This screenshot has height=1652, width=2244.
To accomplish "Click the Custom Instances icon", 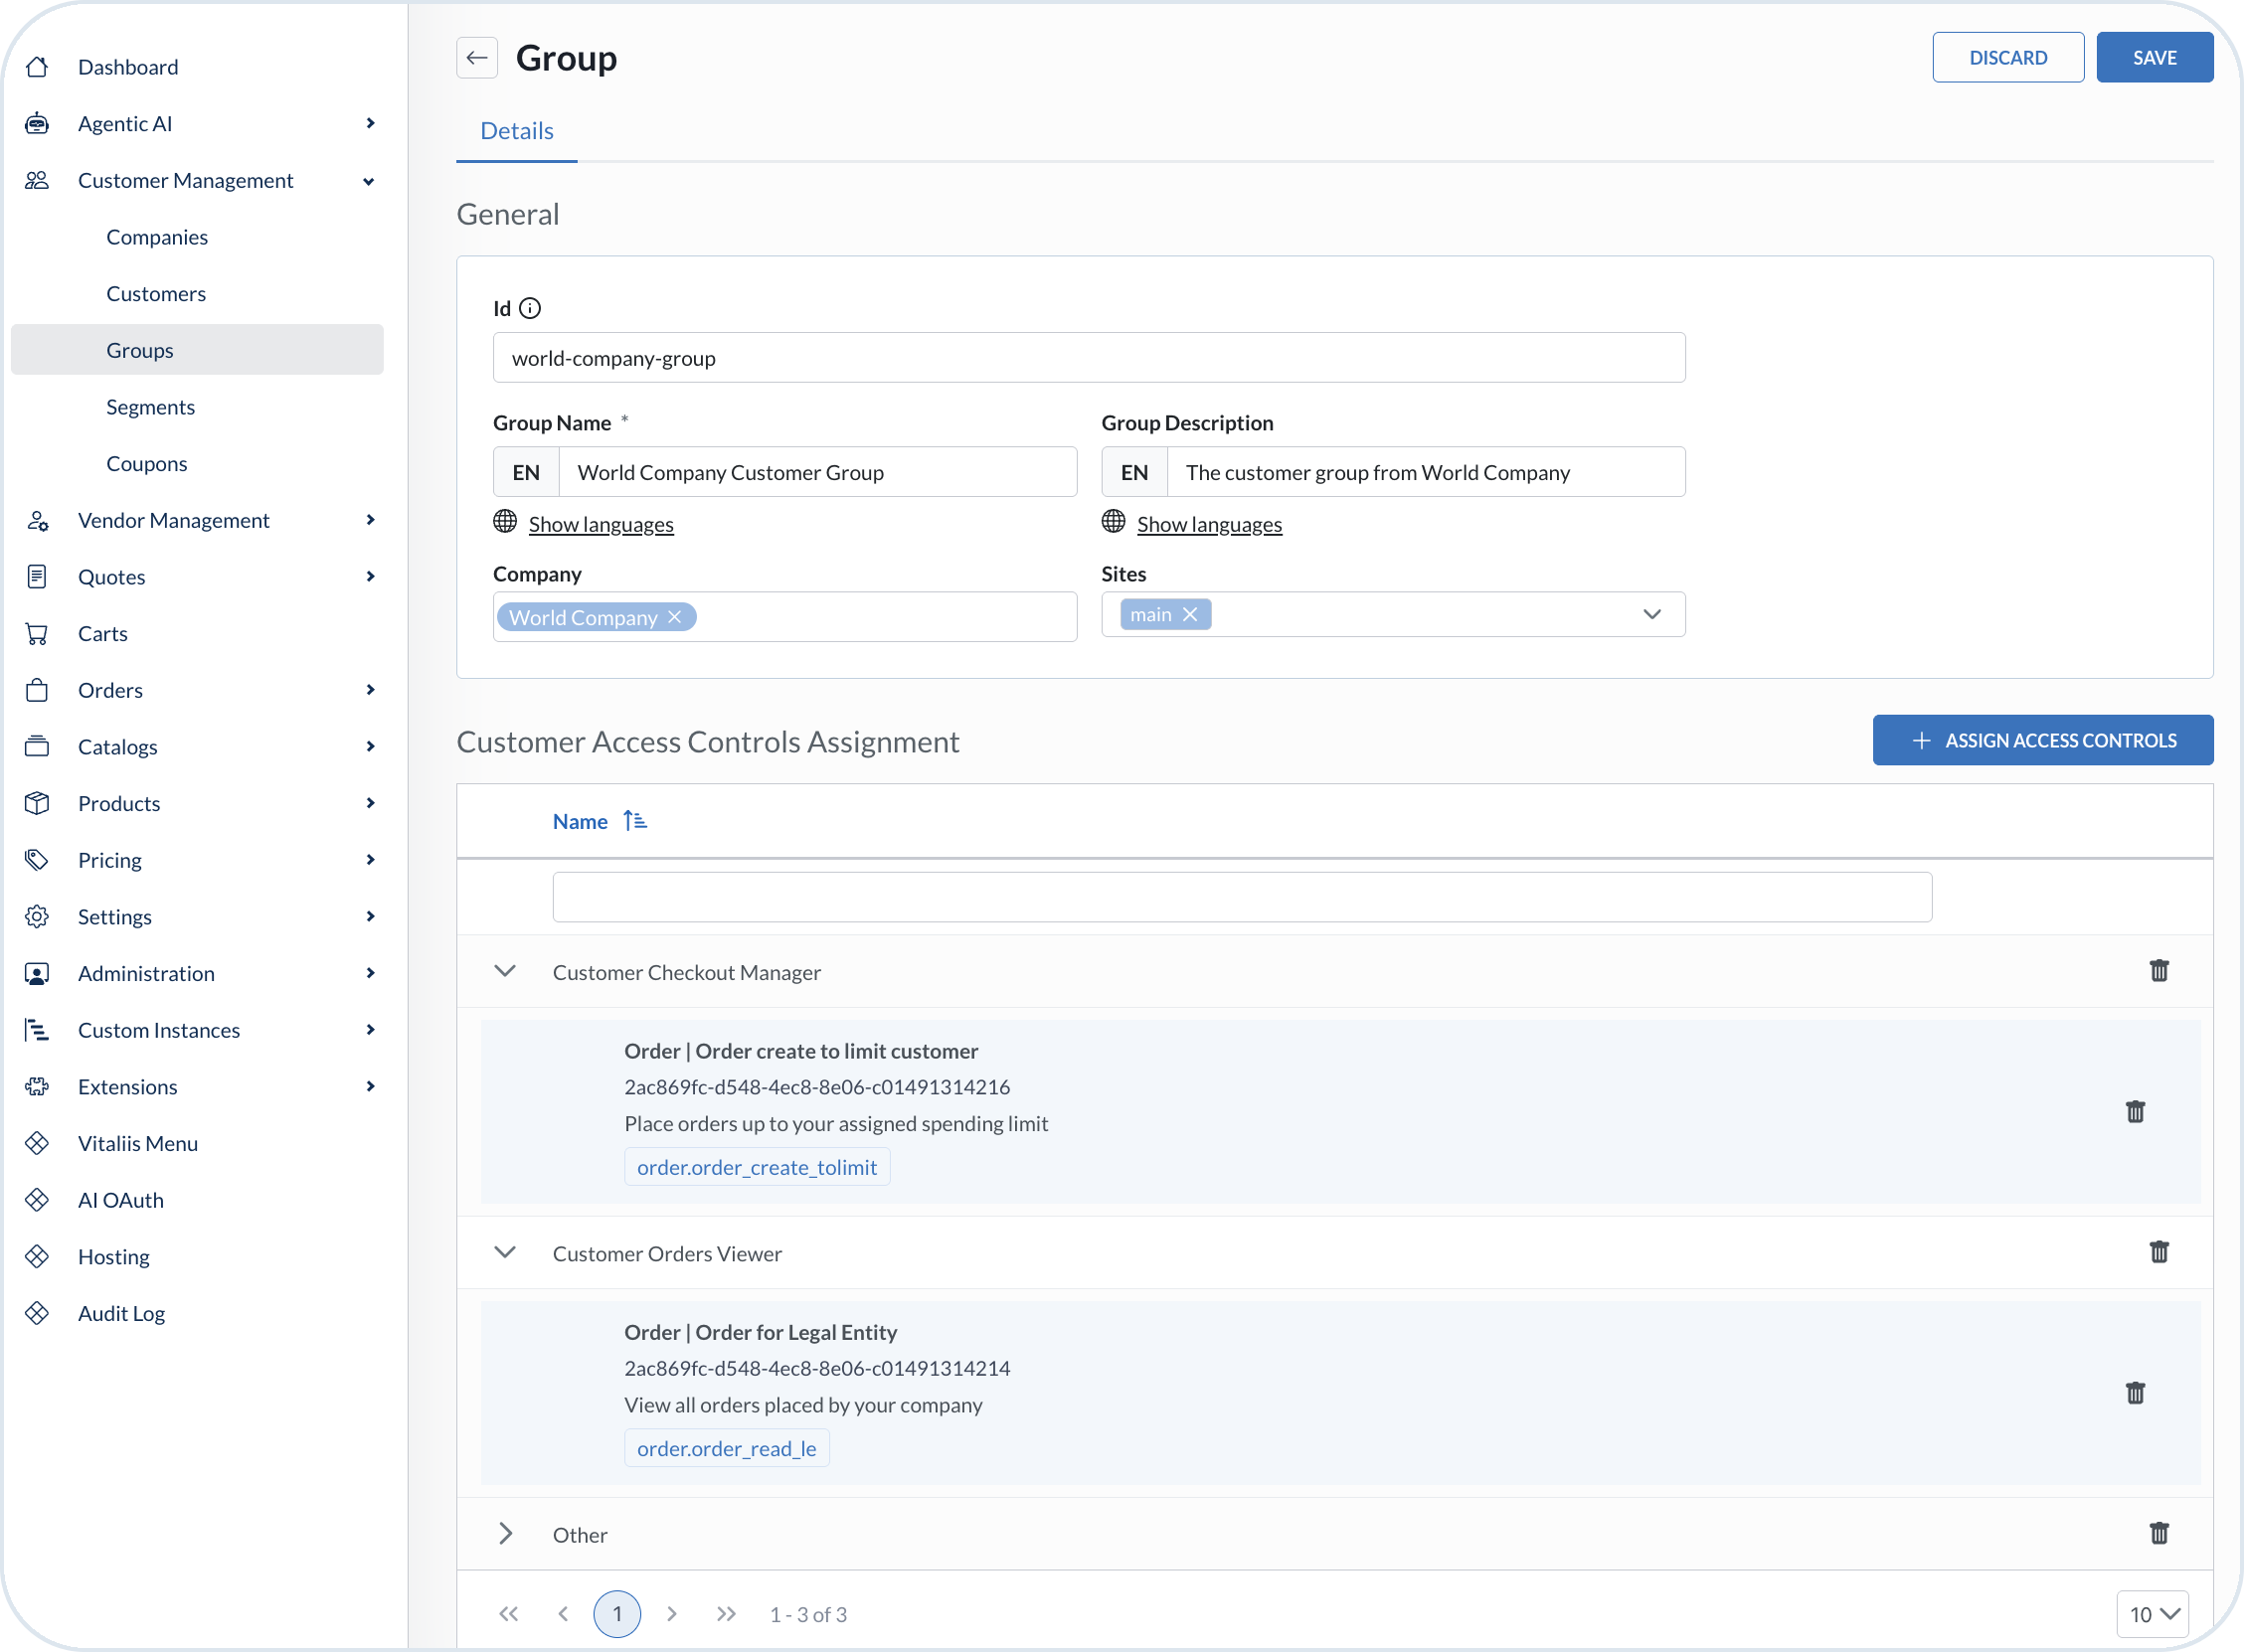I will point(37,1031).
